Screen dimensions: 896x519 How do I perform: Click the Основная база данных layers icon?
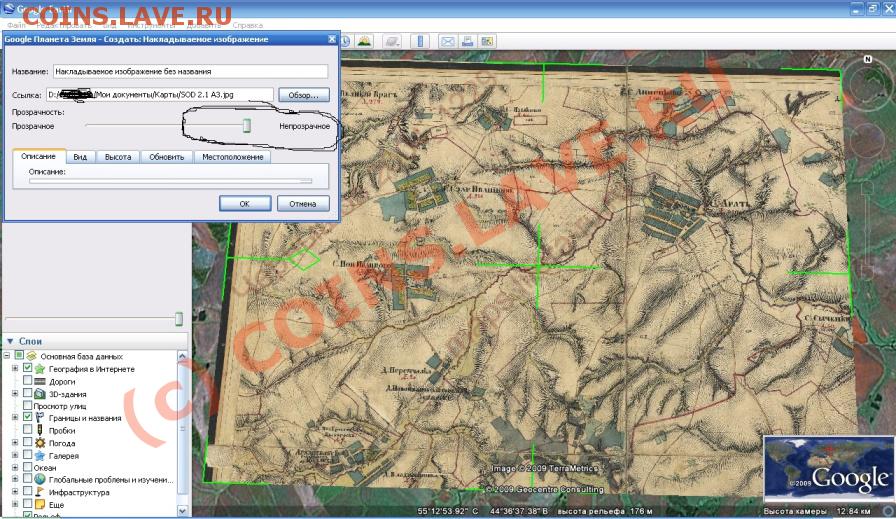point(32,356)
